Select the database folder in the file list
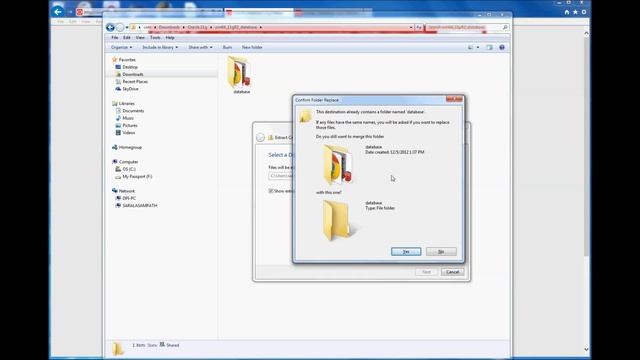Image resolution: width=640 pixels, height=360 pixels. click(241, 75)
